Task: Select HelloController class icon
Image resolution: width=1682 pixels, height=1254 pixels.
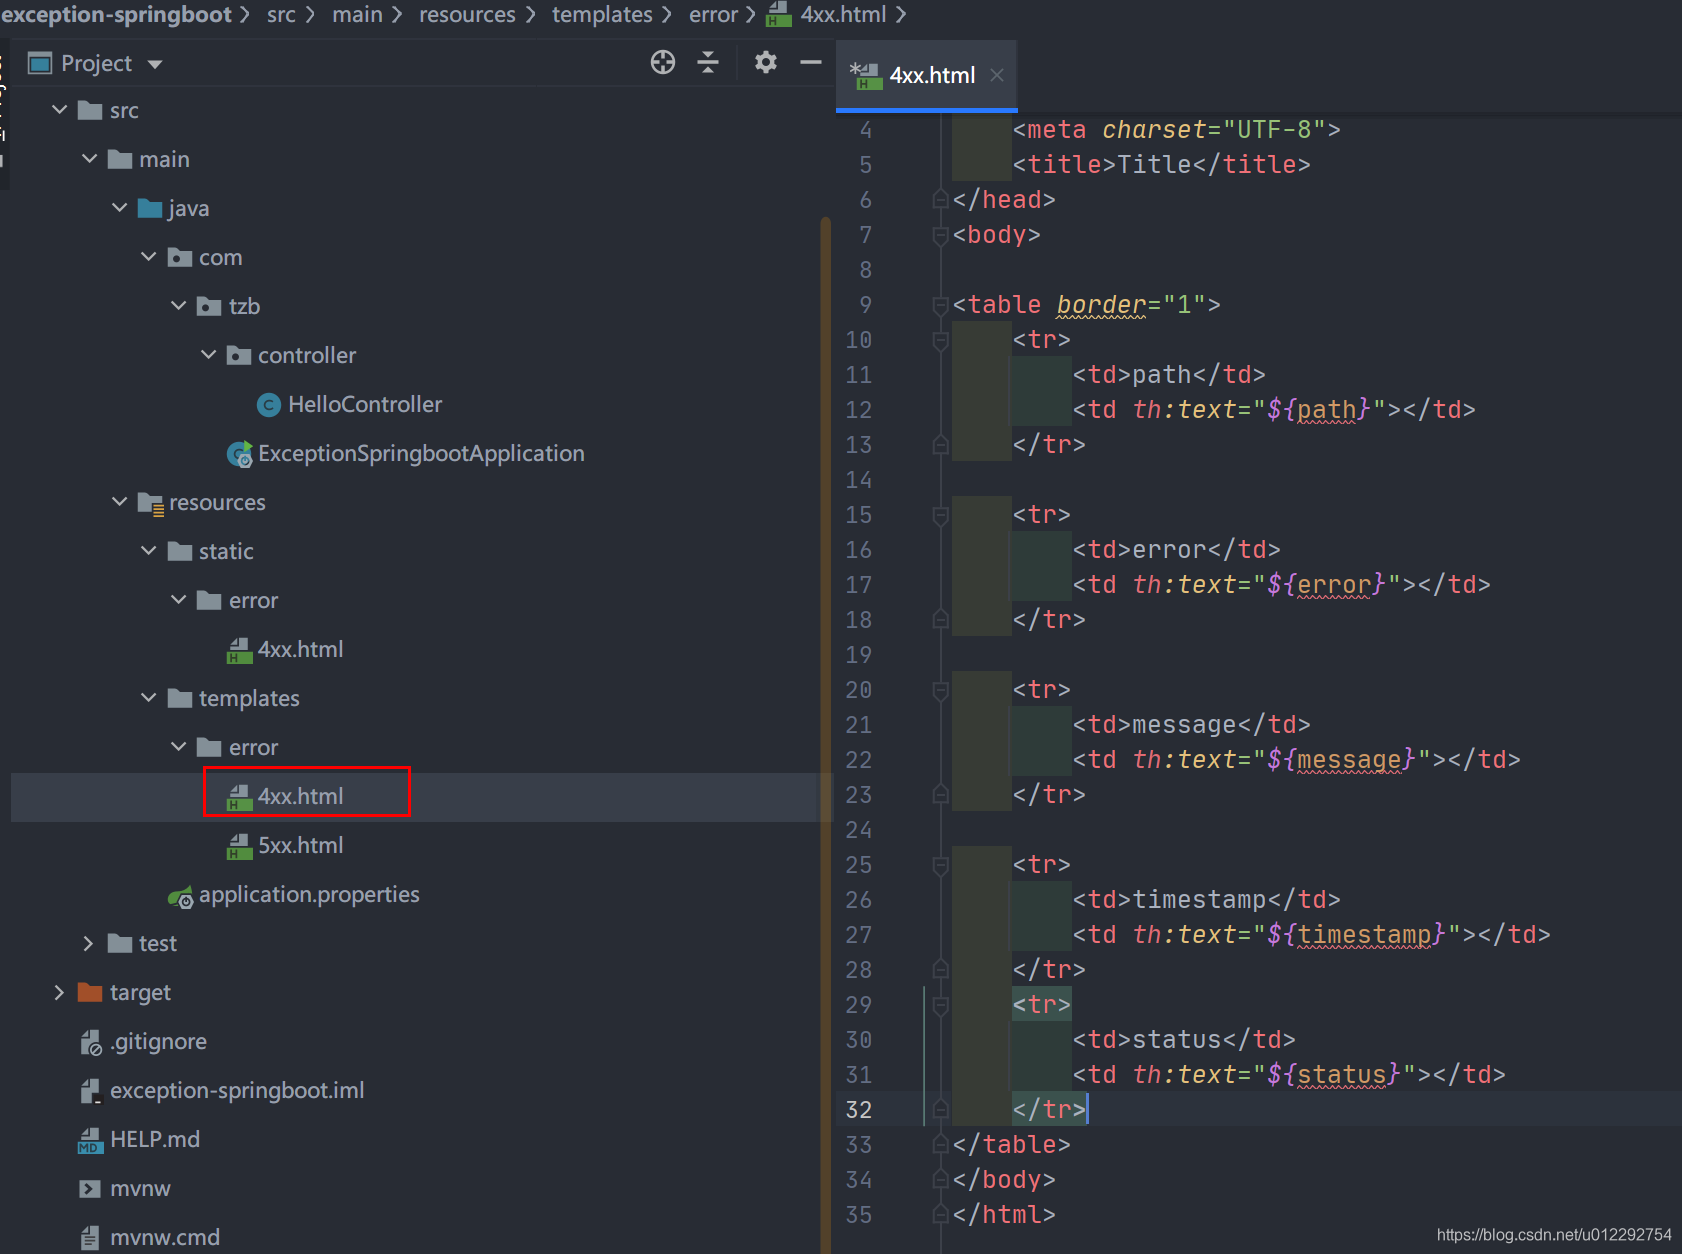Action: coord(269,405)
